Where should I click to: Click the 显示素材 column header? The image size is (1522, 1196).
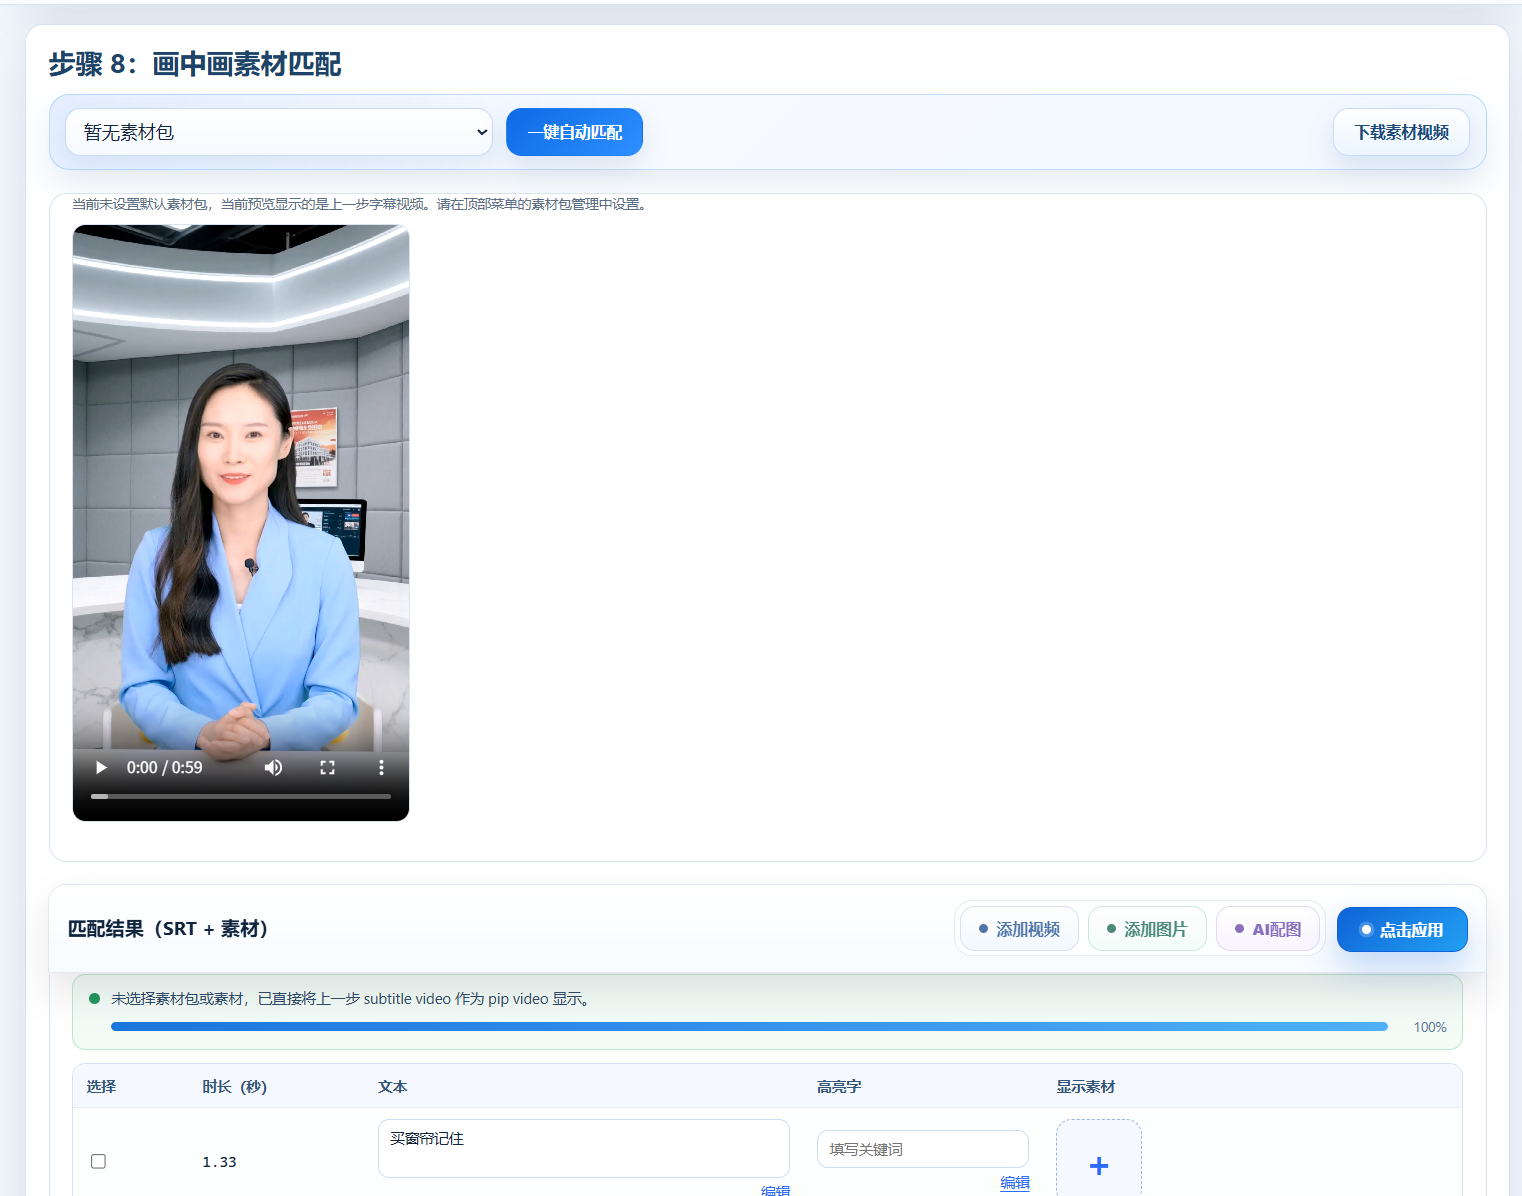click(1086, 1086)
